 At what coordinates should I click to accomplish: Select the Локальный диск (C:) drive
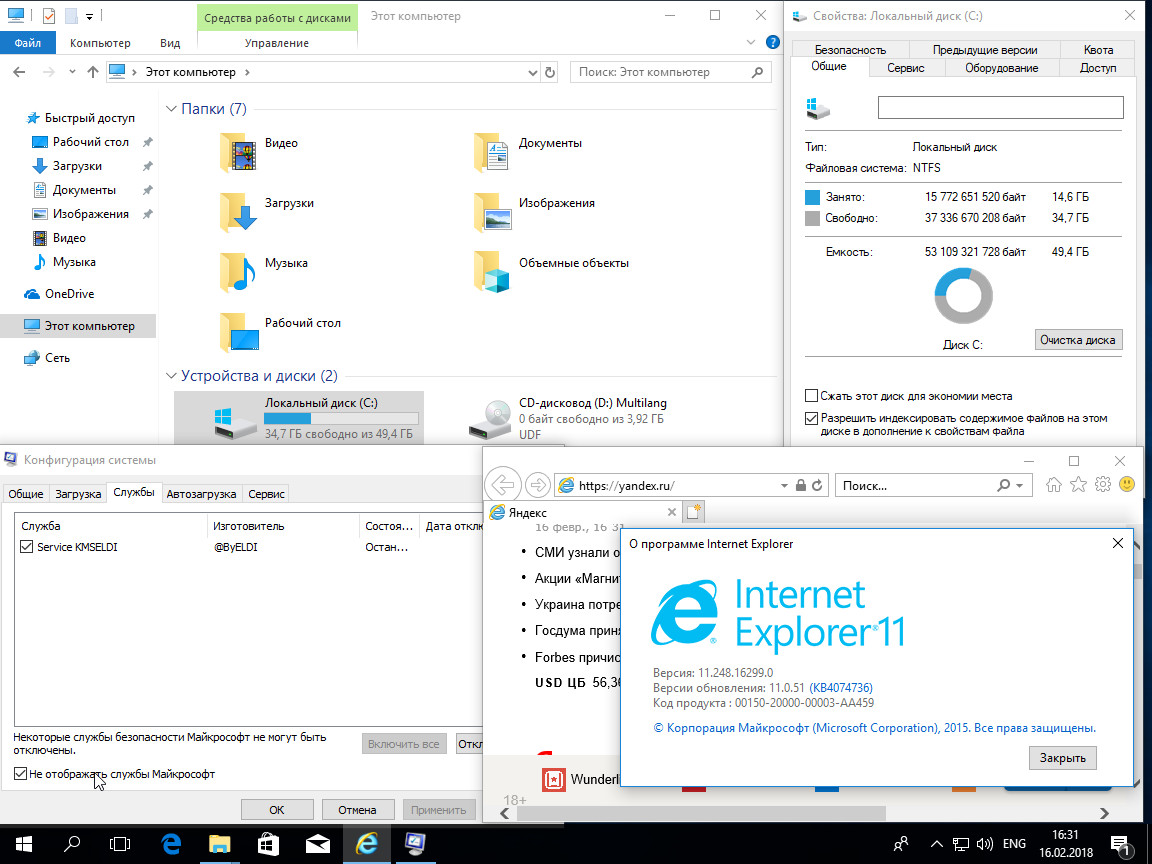click(x=299, y=418)
